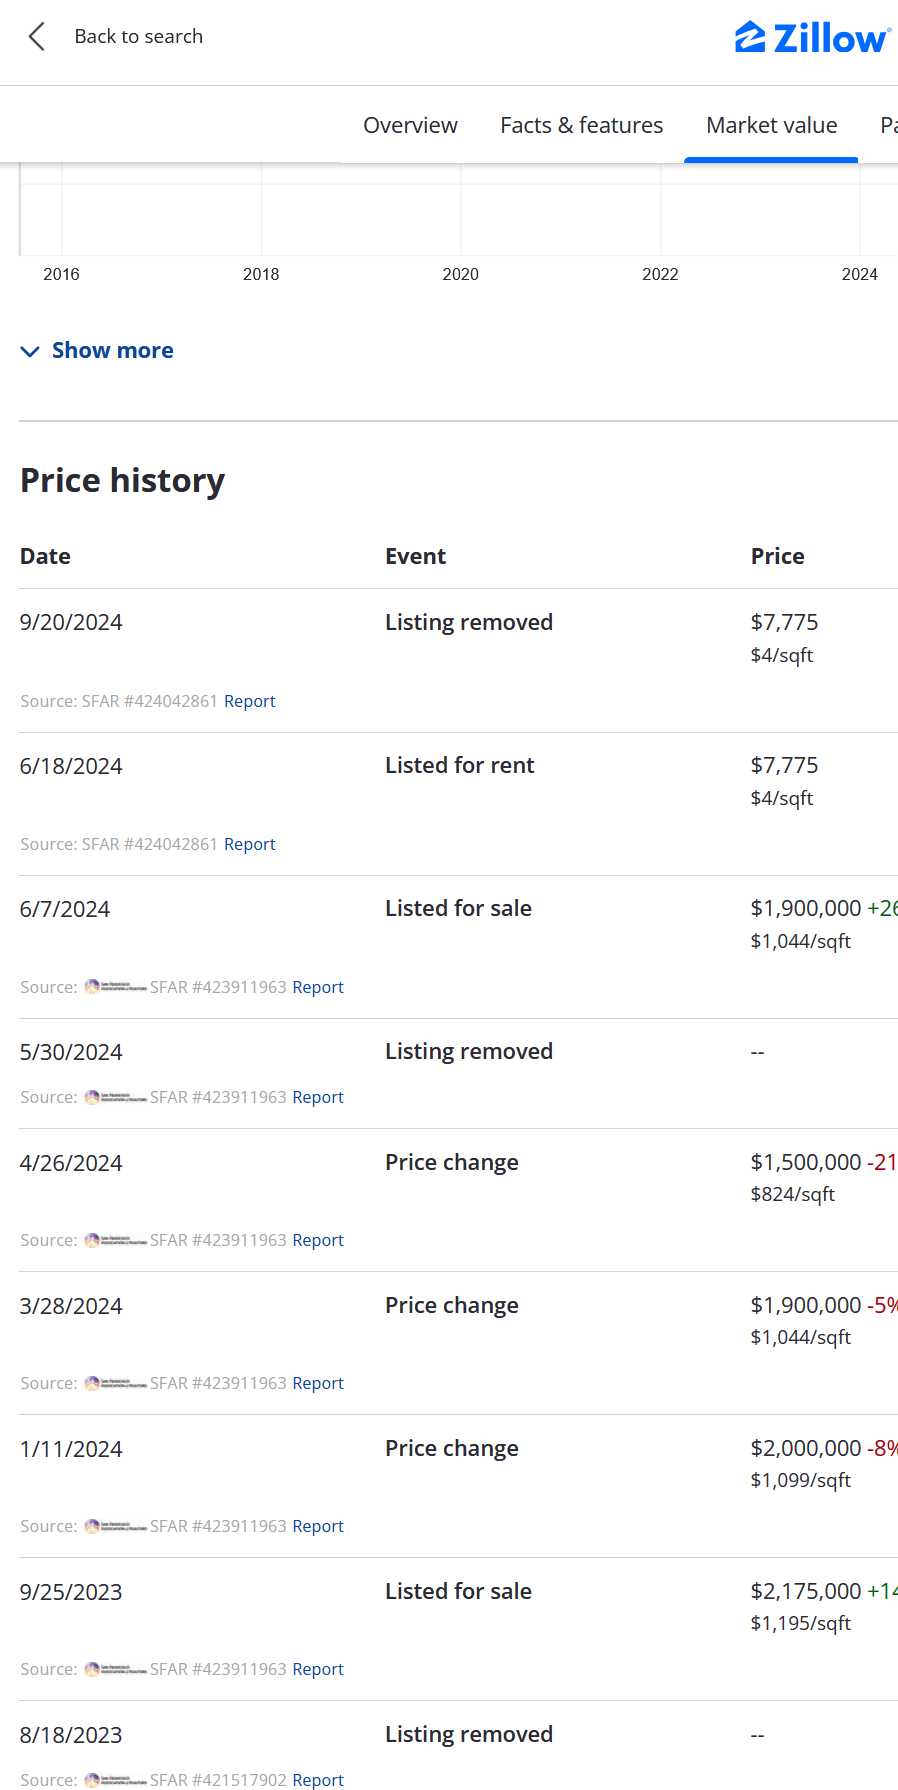Click SFAR logo beside 9/25/2023 source
Image resolution: width=898 pixels, height=1790 pixels.
pos(115,1669)
